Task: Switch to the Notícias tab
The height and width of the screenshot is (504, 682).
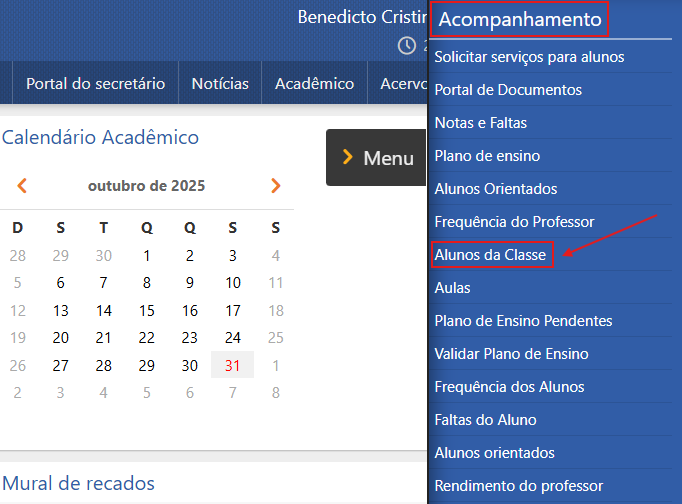Action: point(220,84)
